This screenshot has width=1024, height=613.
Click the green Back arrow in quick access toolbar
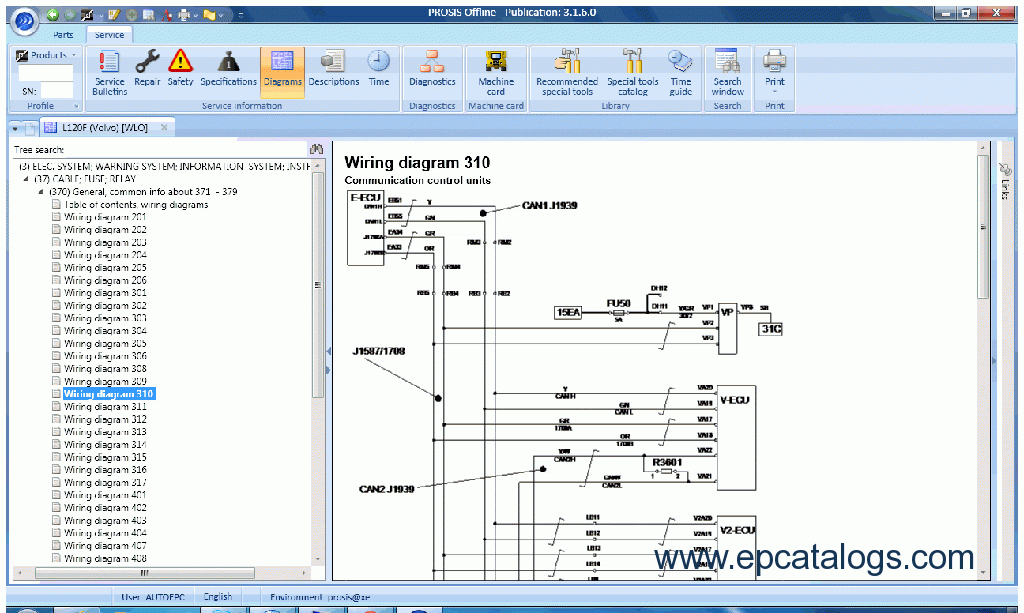pyautogui.click(x=53, y=14)
